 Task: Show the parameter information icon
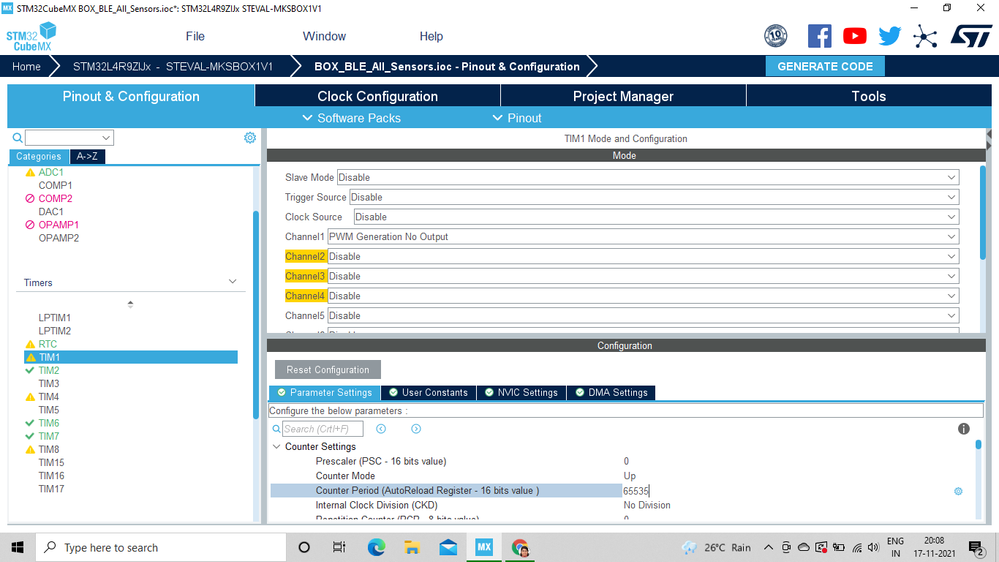[x=963, y=429]
